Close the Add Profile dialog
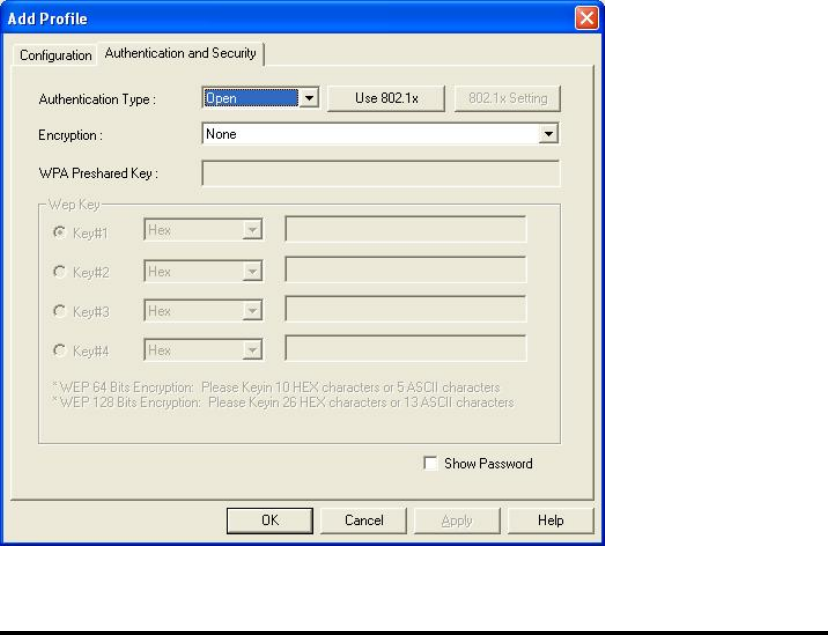 (587, 18)
